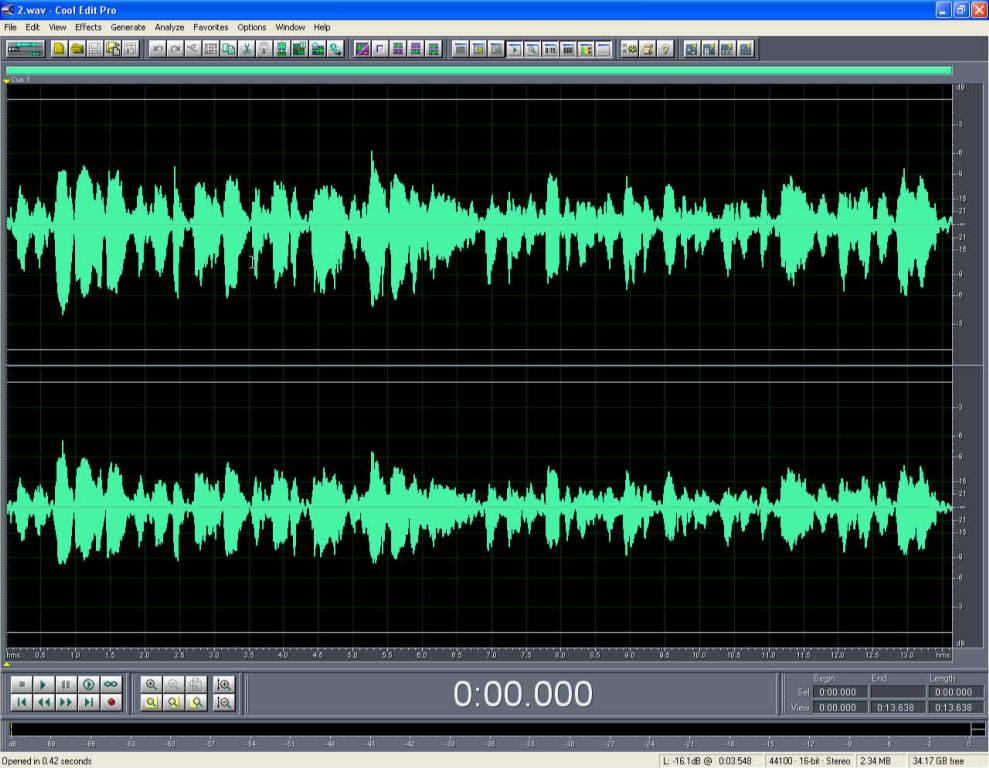Screen dimensions: 989x768
Task: Zoom in horizontally with the magnifier plus
Action: point(152,685)
